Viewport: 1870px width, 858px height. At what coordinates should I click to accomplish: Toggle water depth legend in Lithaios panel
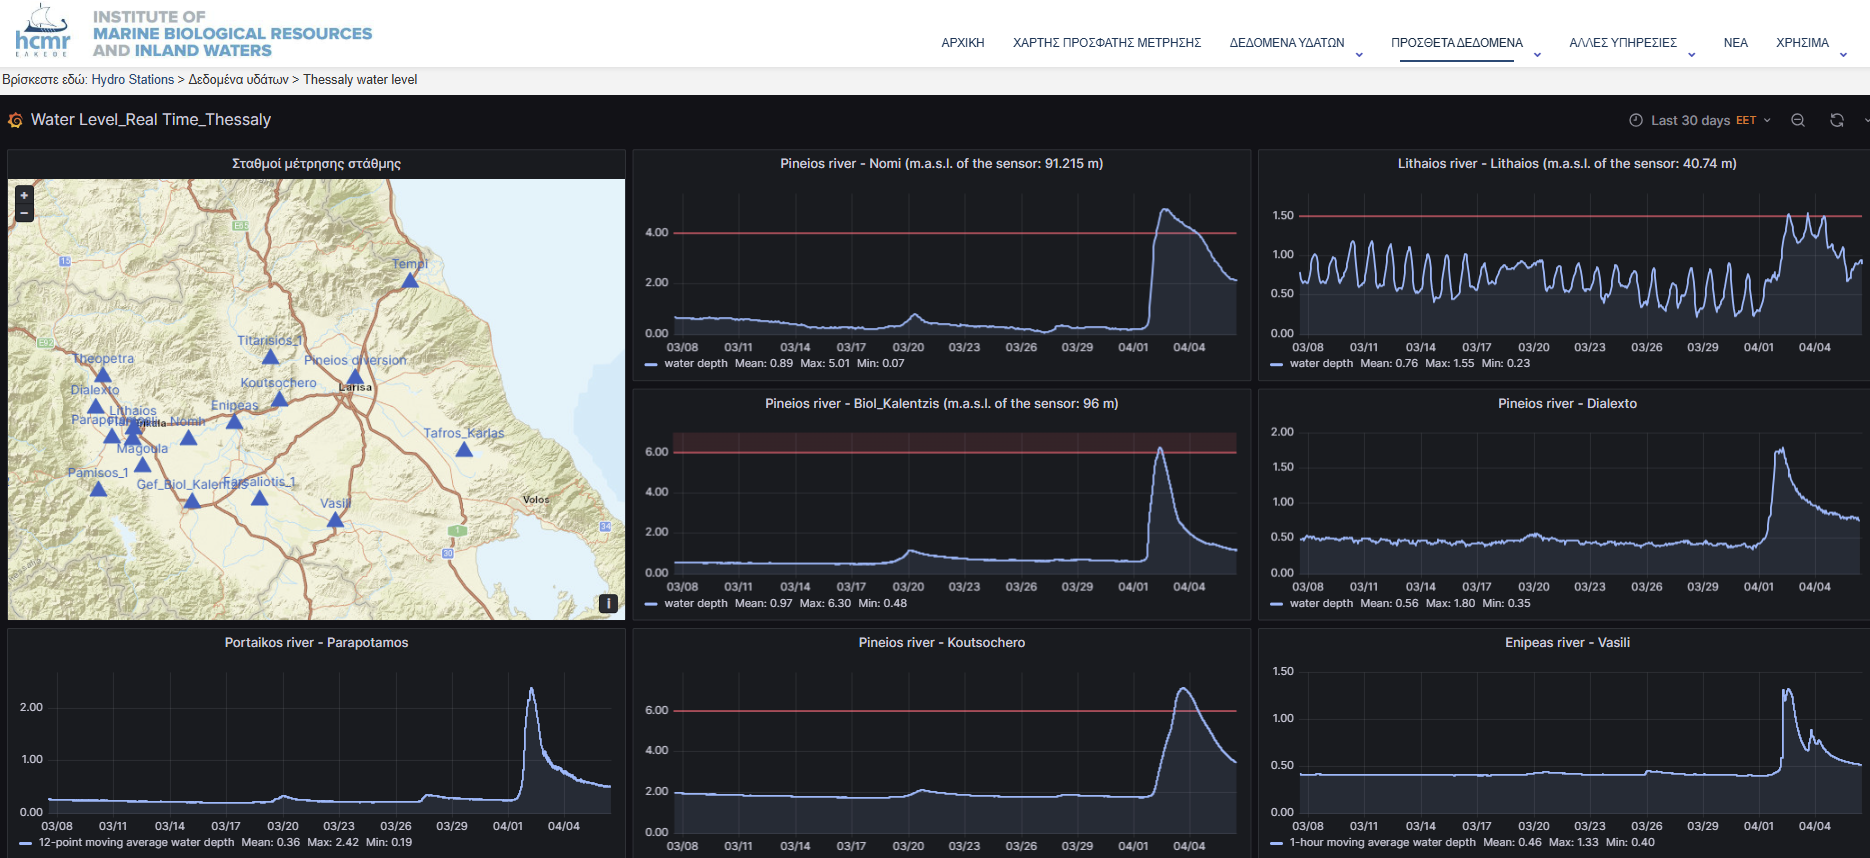(1321, 364)
